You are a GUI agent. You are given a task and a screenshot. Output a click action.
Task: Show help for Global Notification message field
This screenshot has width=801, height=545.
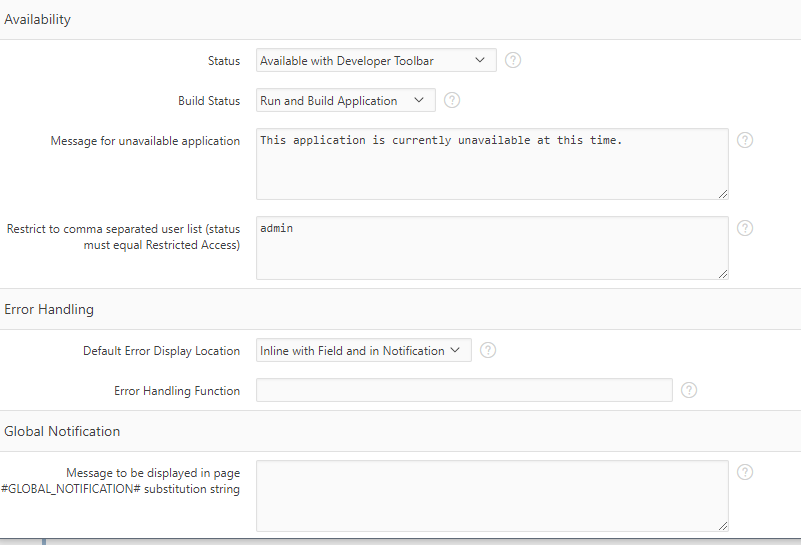pos(745,472)
